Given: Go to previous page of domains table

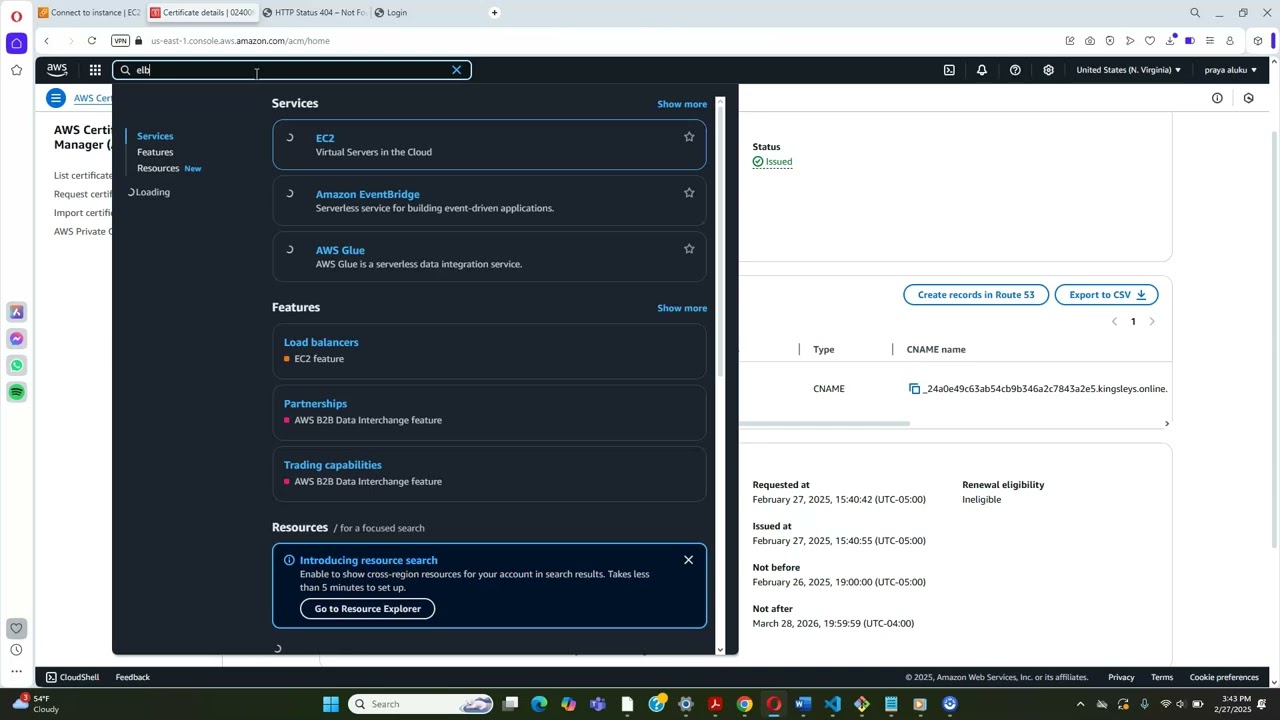Looking at the screenshot, I should click(1115, 321).
